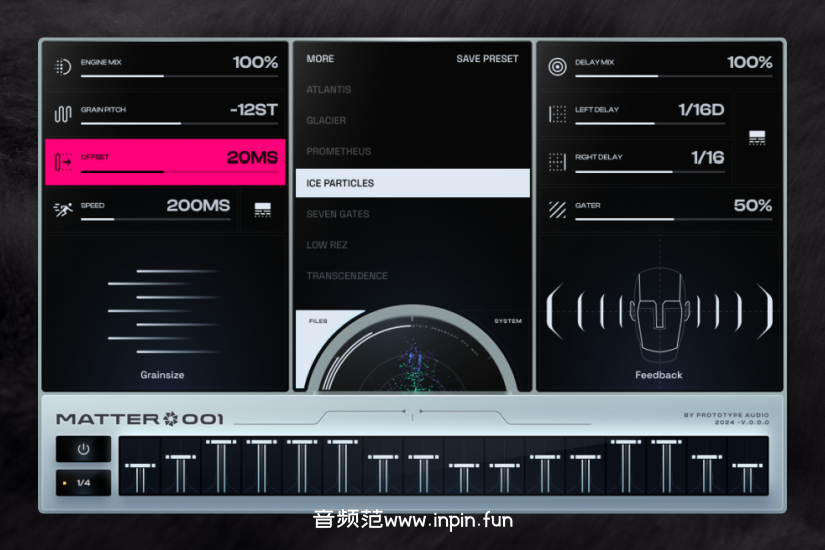This screenshot has width=825, height=550.
Task: Click the Gater diagonal stripes icon
Action: tap(557, 209)
